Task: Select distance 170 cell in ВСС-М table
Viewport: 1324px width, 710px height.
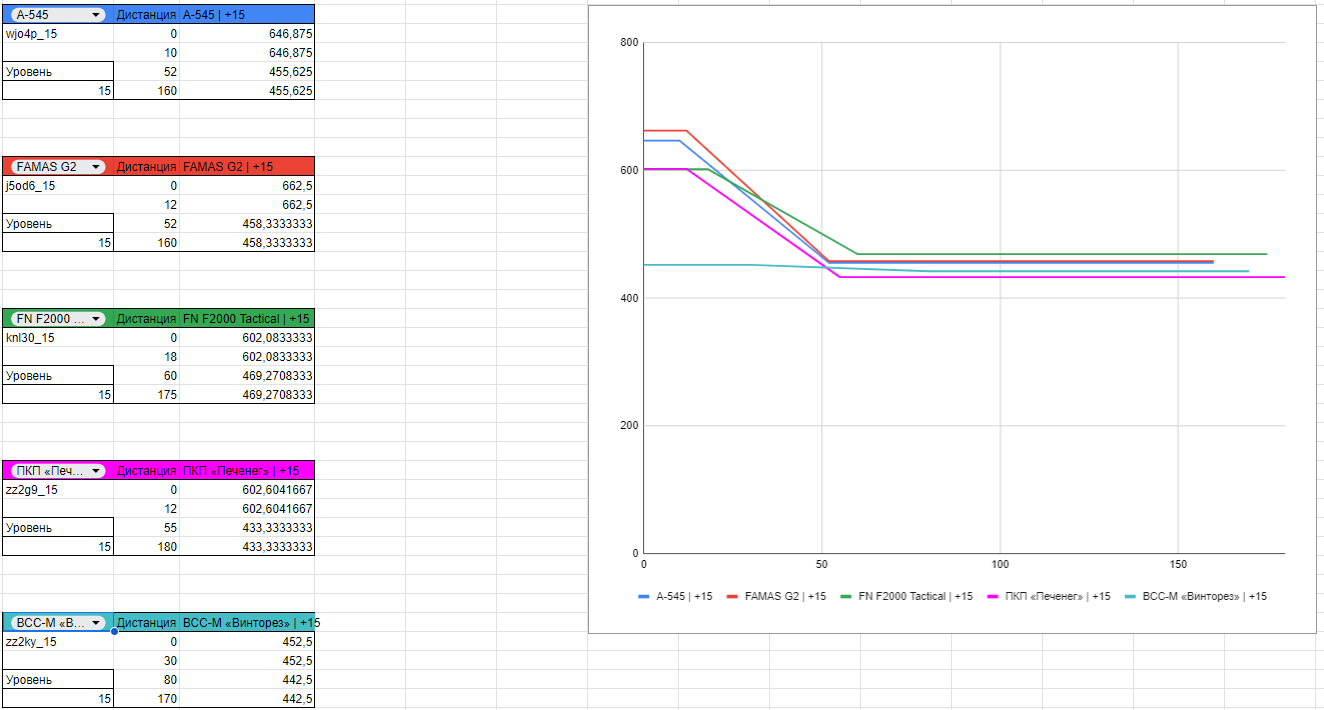Action: (x=147, y=699)
